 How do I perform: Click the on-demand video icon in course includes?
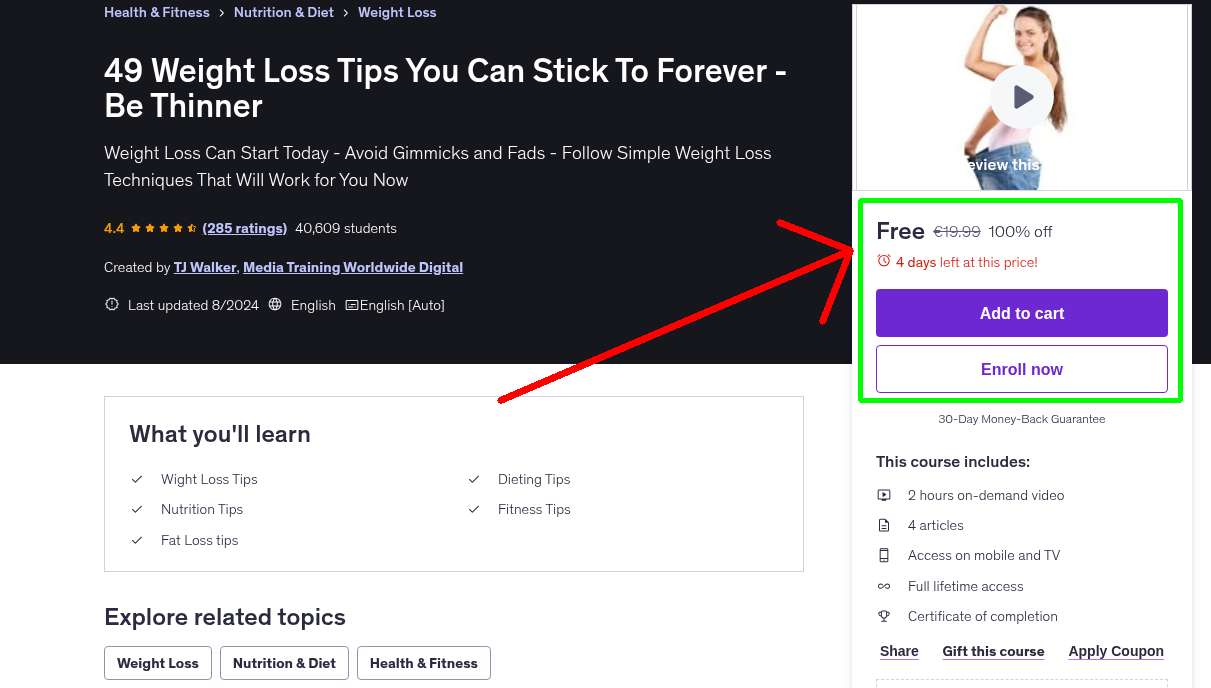(x=884, y=495)
